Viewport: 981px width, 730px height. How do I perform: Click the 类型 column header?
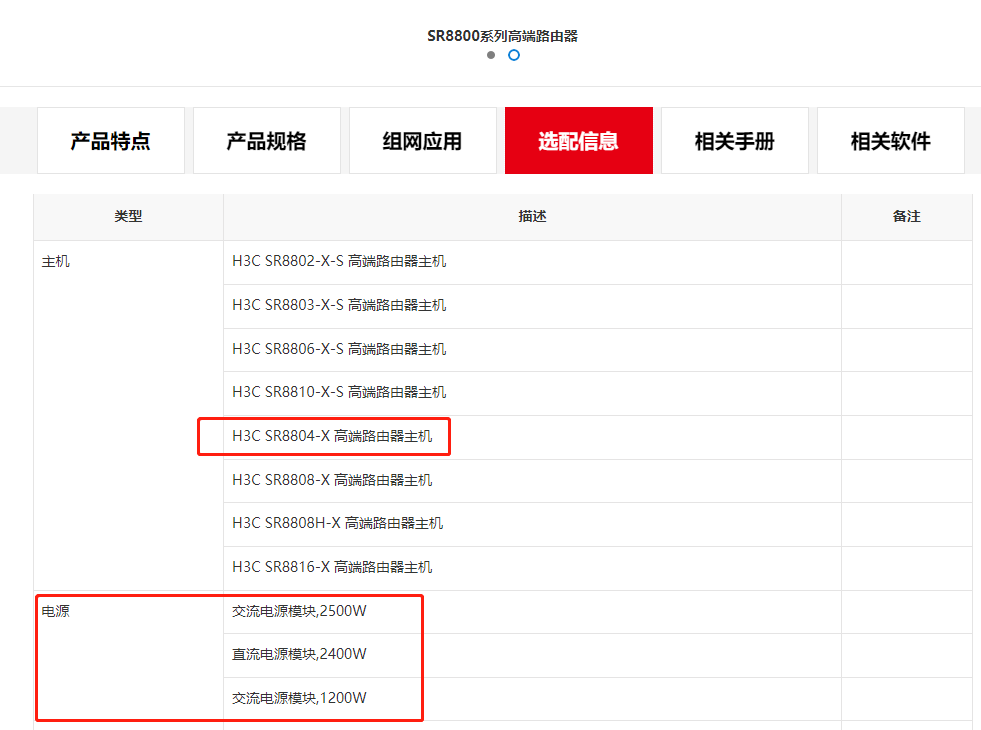(128, 216)
